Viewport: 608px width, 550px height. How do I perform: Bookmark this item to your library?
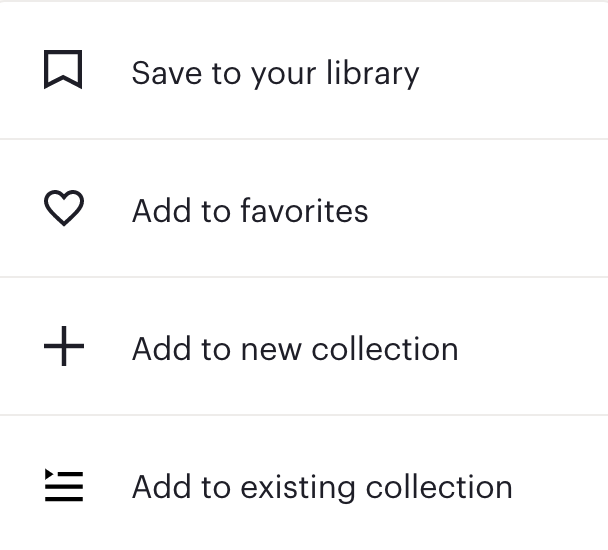pyautogui.click(x=304, y=71)
